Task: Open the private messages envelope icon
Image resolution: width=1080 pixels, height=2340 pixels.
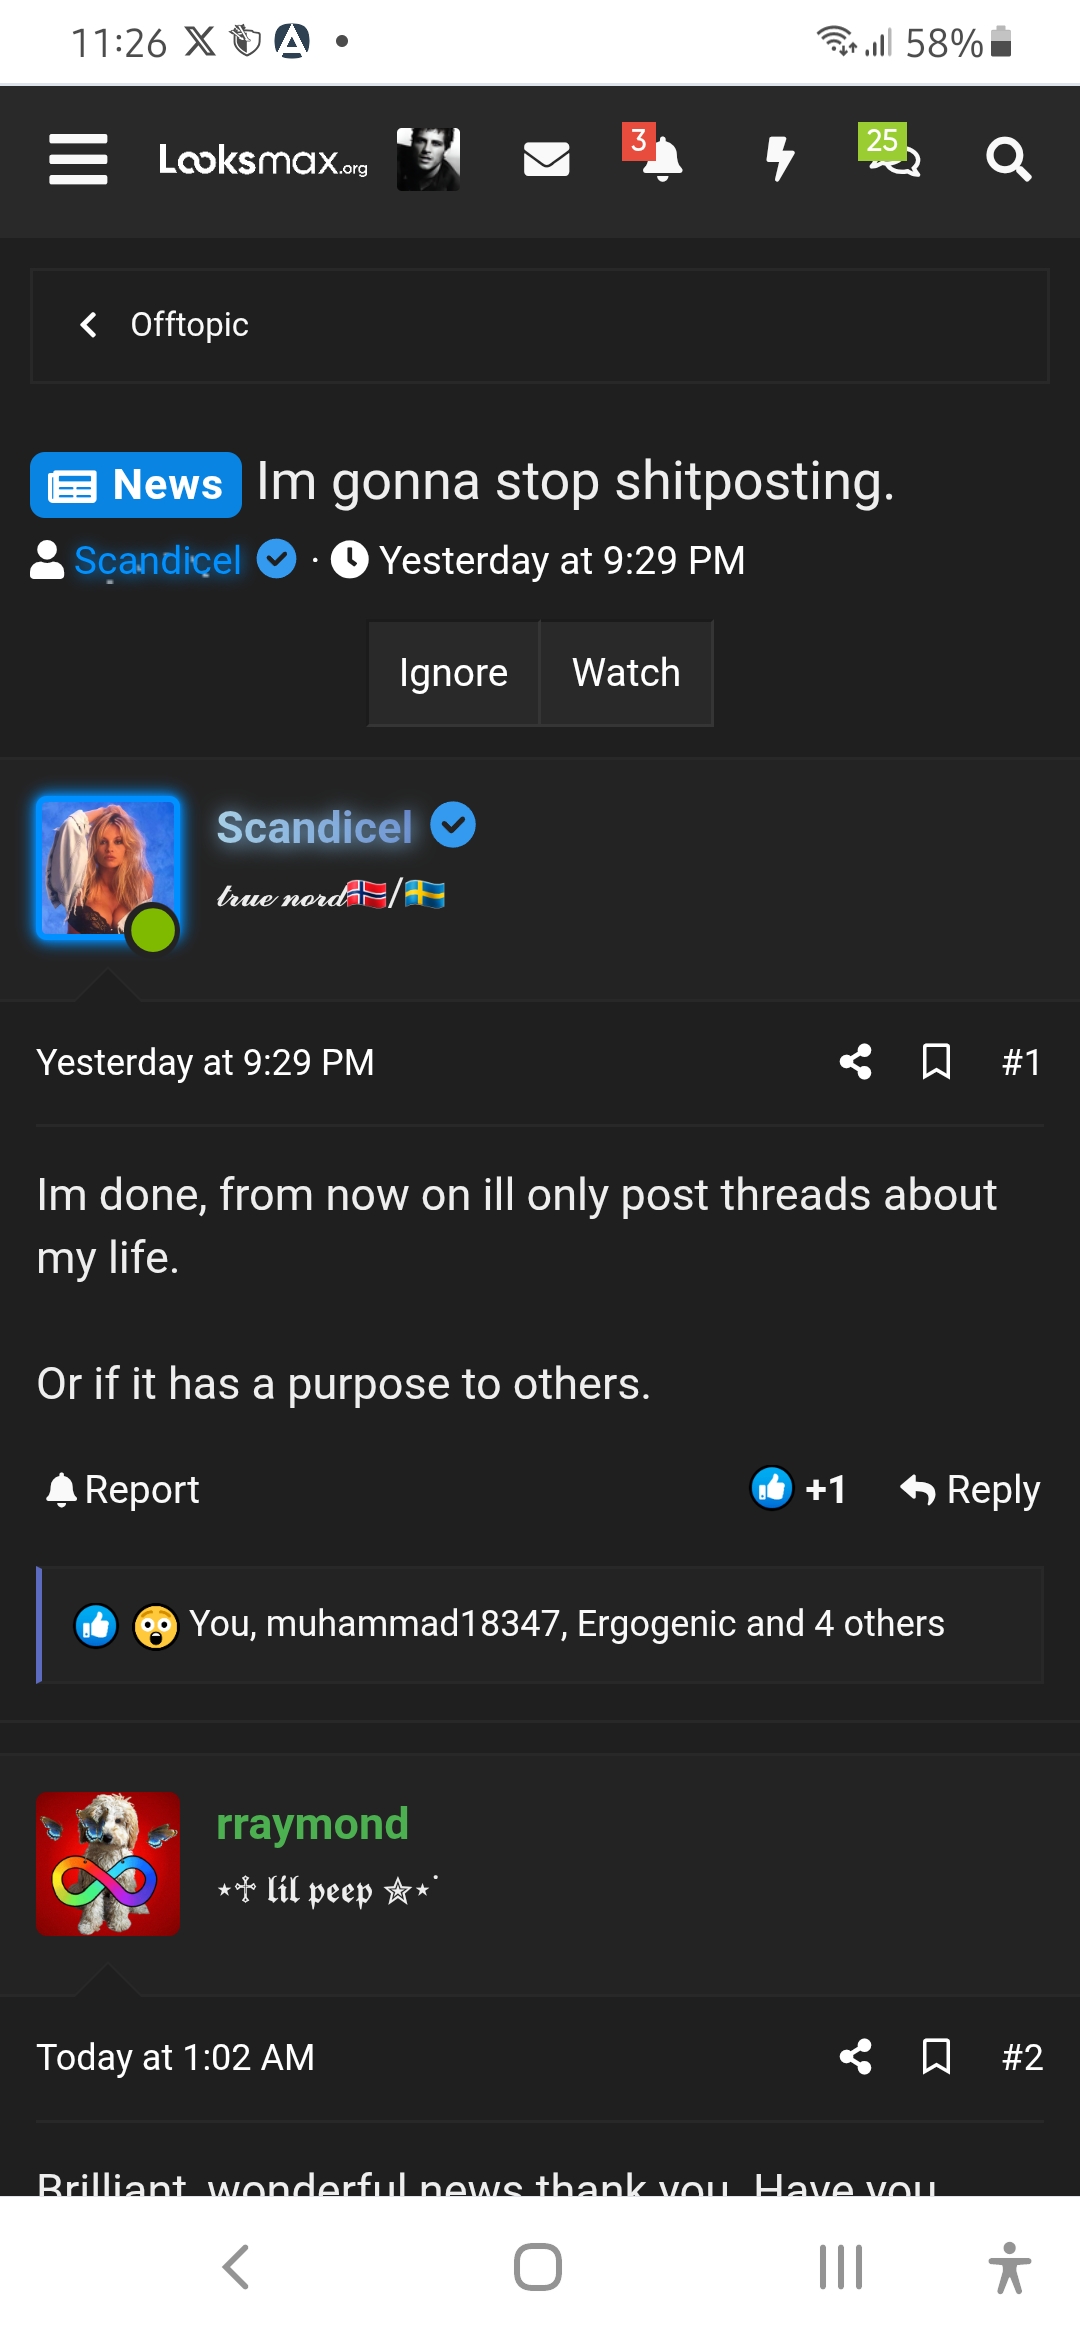Action: (x=546, y=159)
